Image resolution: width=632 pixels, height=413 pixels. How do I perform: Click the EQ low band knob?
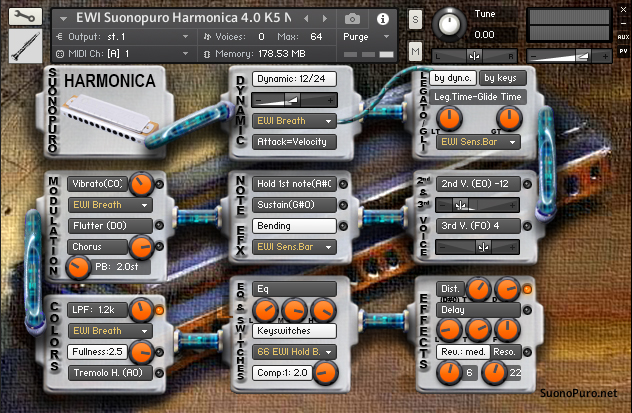265,310
